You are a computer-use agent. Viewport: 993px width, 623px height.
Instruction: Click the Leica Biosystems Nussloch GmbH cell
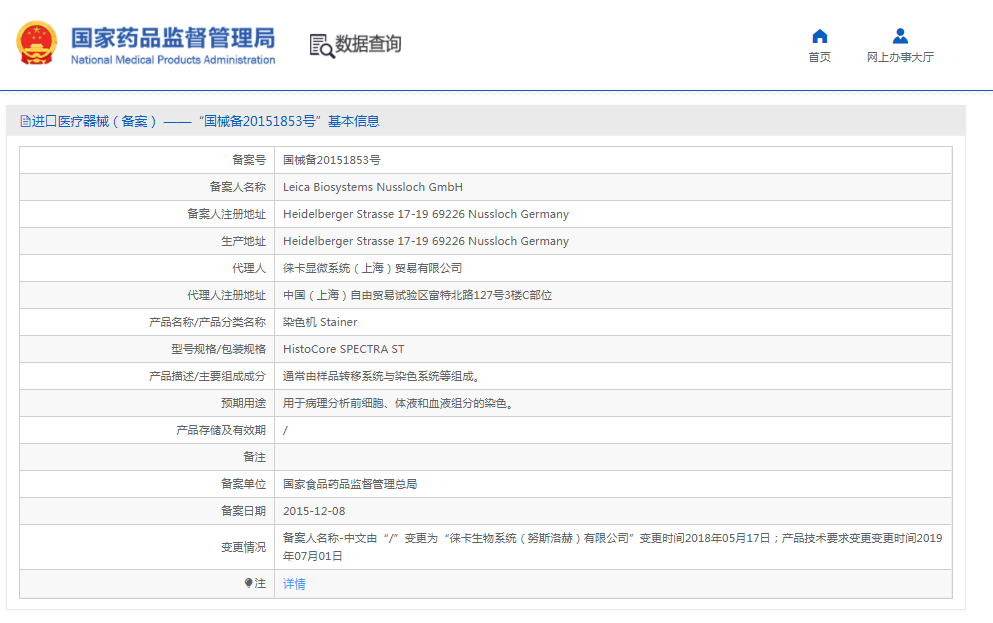pyautogui.click(x=372, y=187)
